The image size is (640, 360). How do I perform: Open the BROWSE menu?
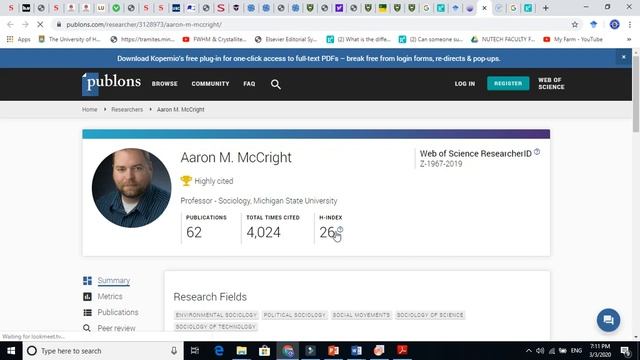164,84
